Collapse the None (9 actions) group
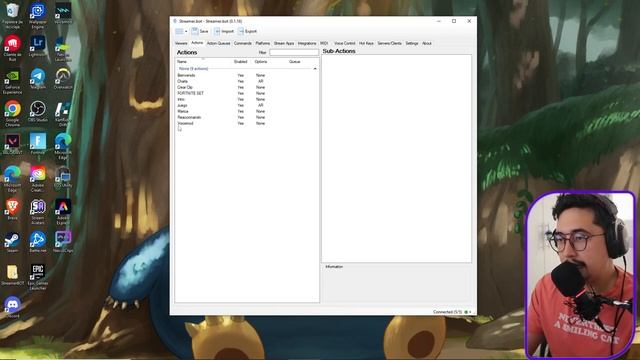Viewport: 640px width, 360px height. 315,69
